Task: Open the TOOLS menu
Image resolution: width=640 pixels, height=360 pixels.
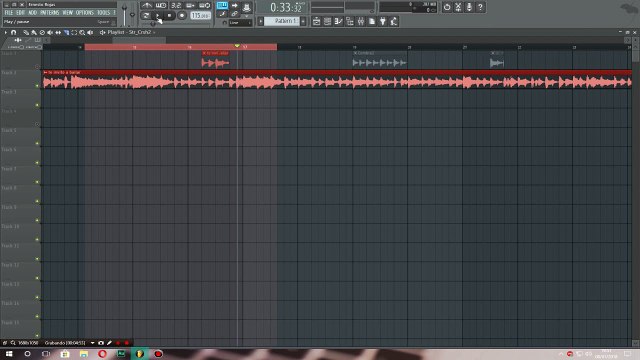Action: 104,13
